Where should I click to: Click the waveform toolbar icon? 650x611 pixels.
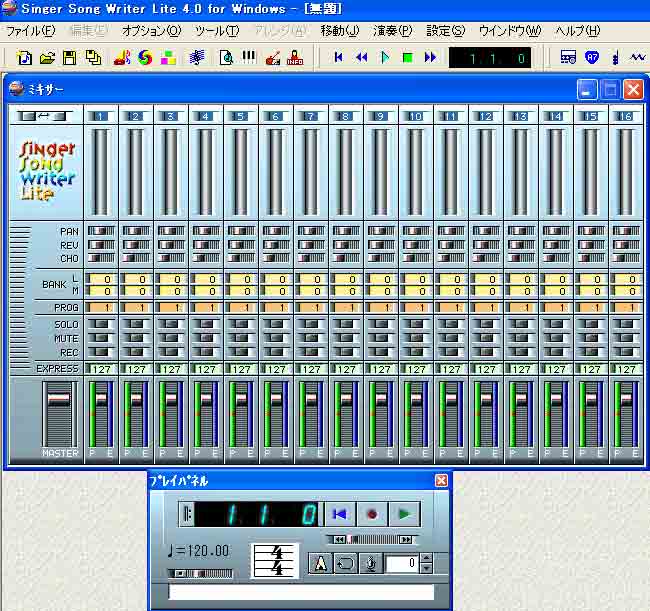(638, 57)
